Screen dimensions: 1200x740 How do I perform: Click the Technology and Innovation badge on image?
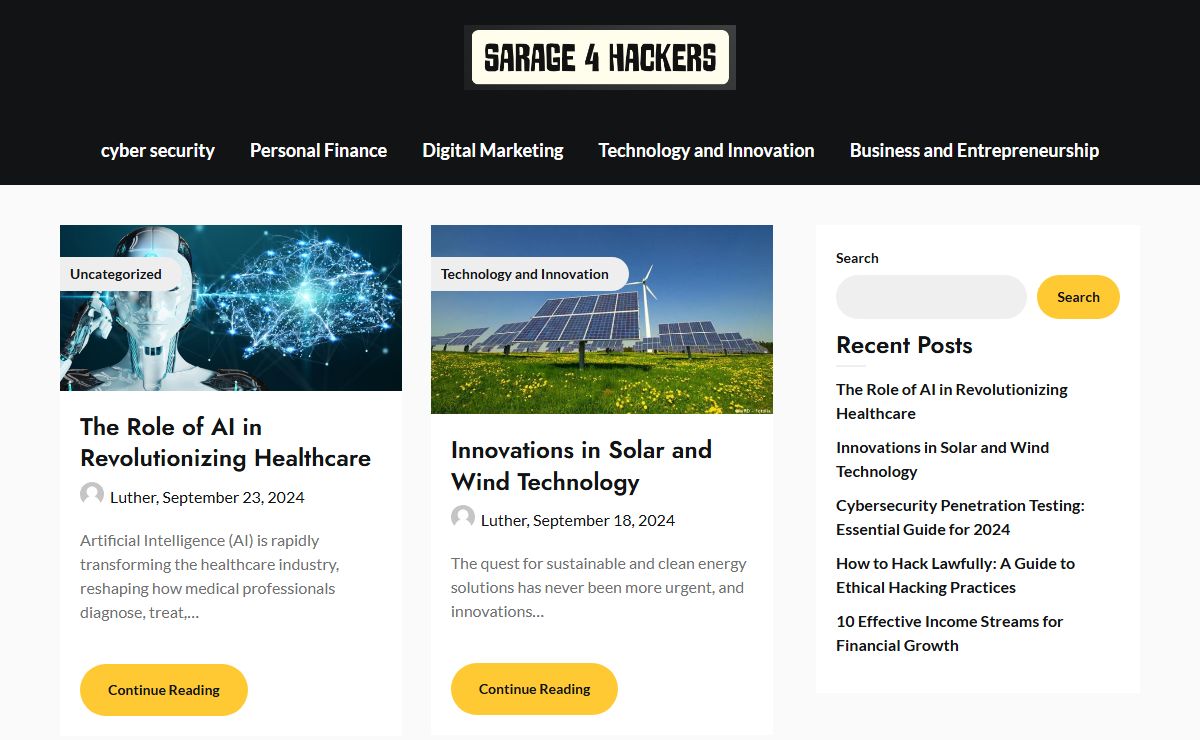525,274
